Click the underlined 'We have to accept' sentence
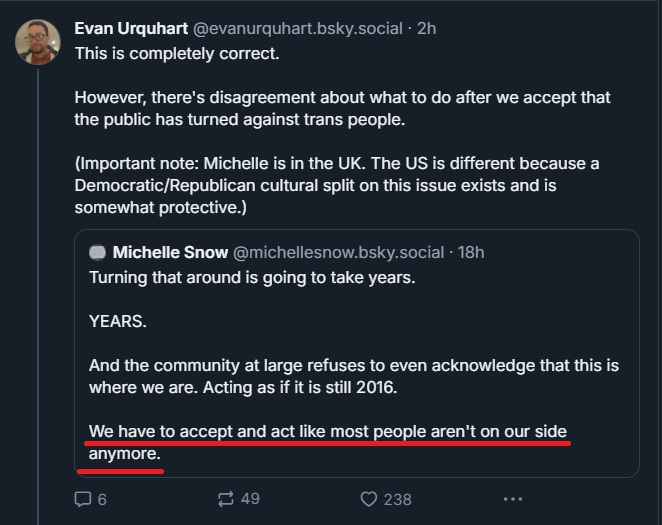The height and width of the screenshot is (525, 662). tap(328, 432)
